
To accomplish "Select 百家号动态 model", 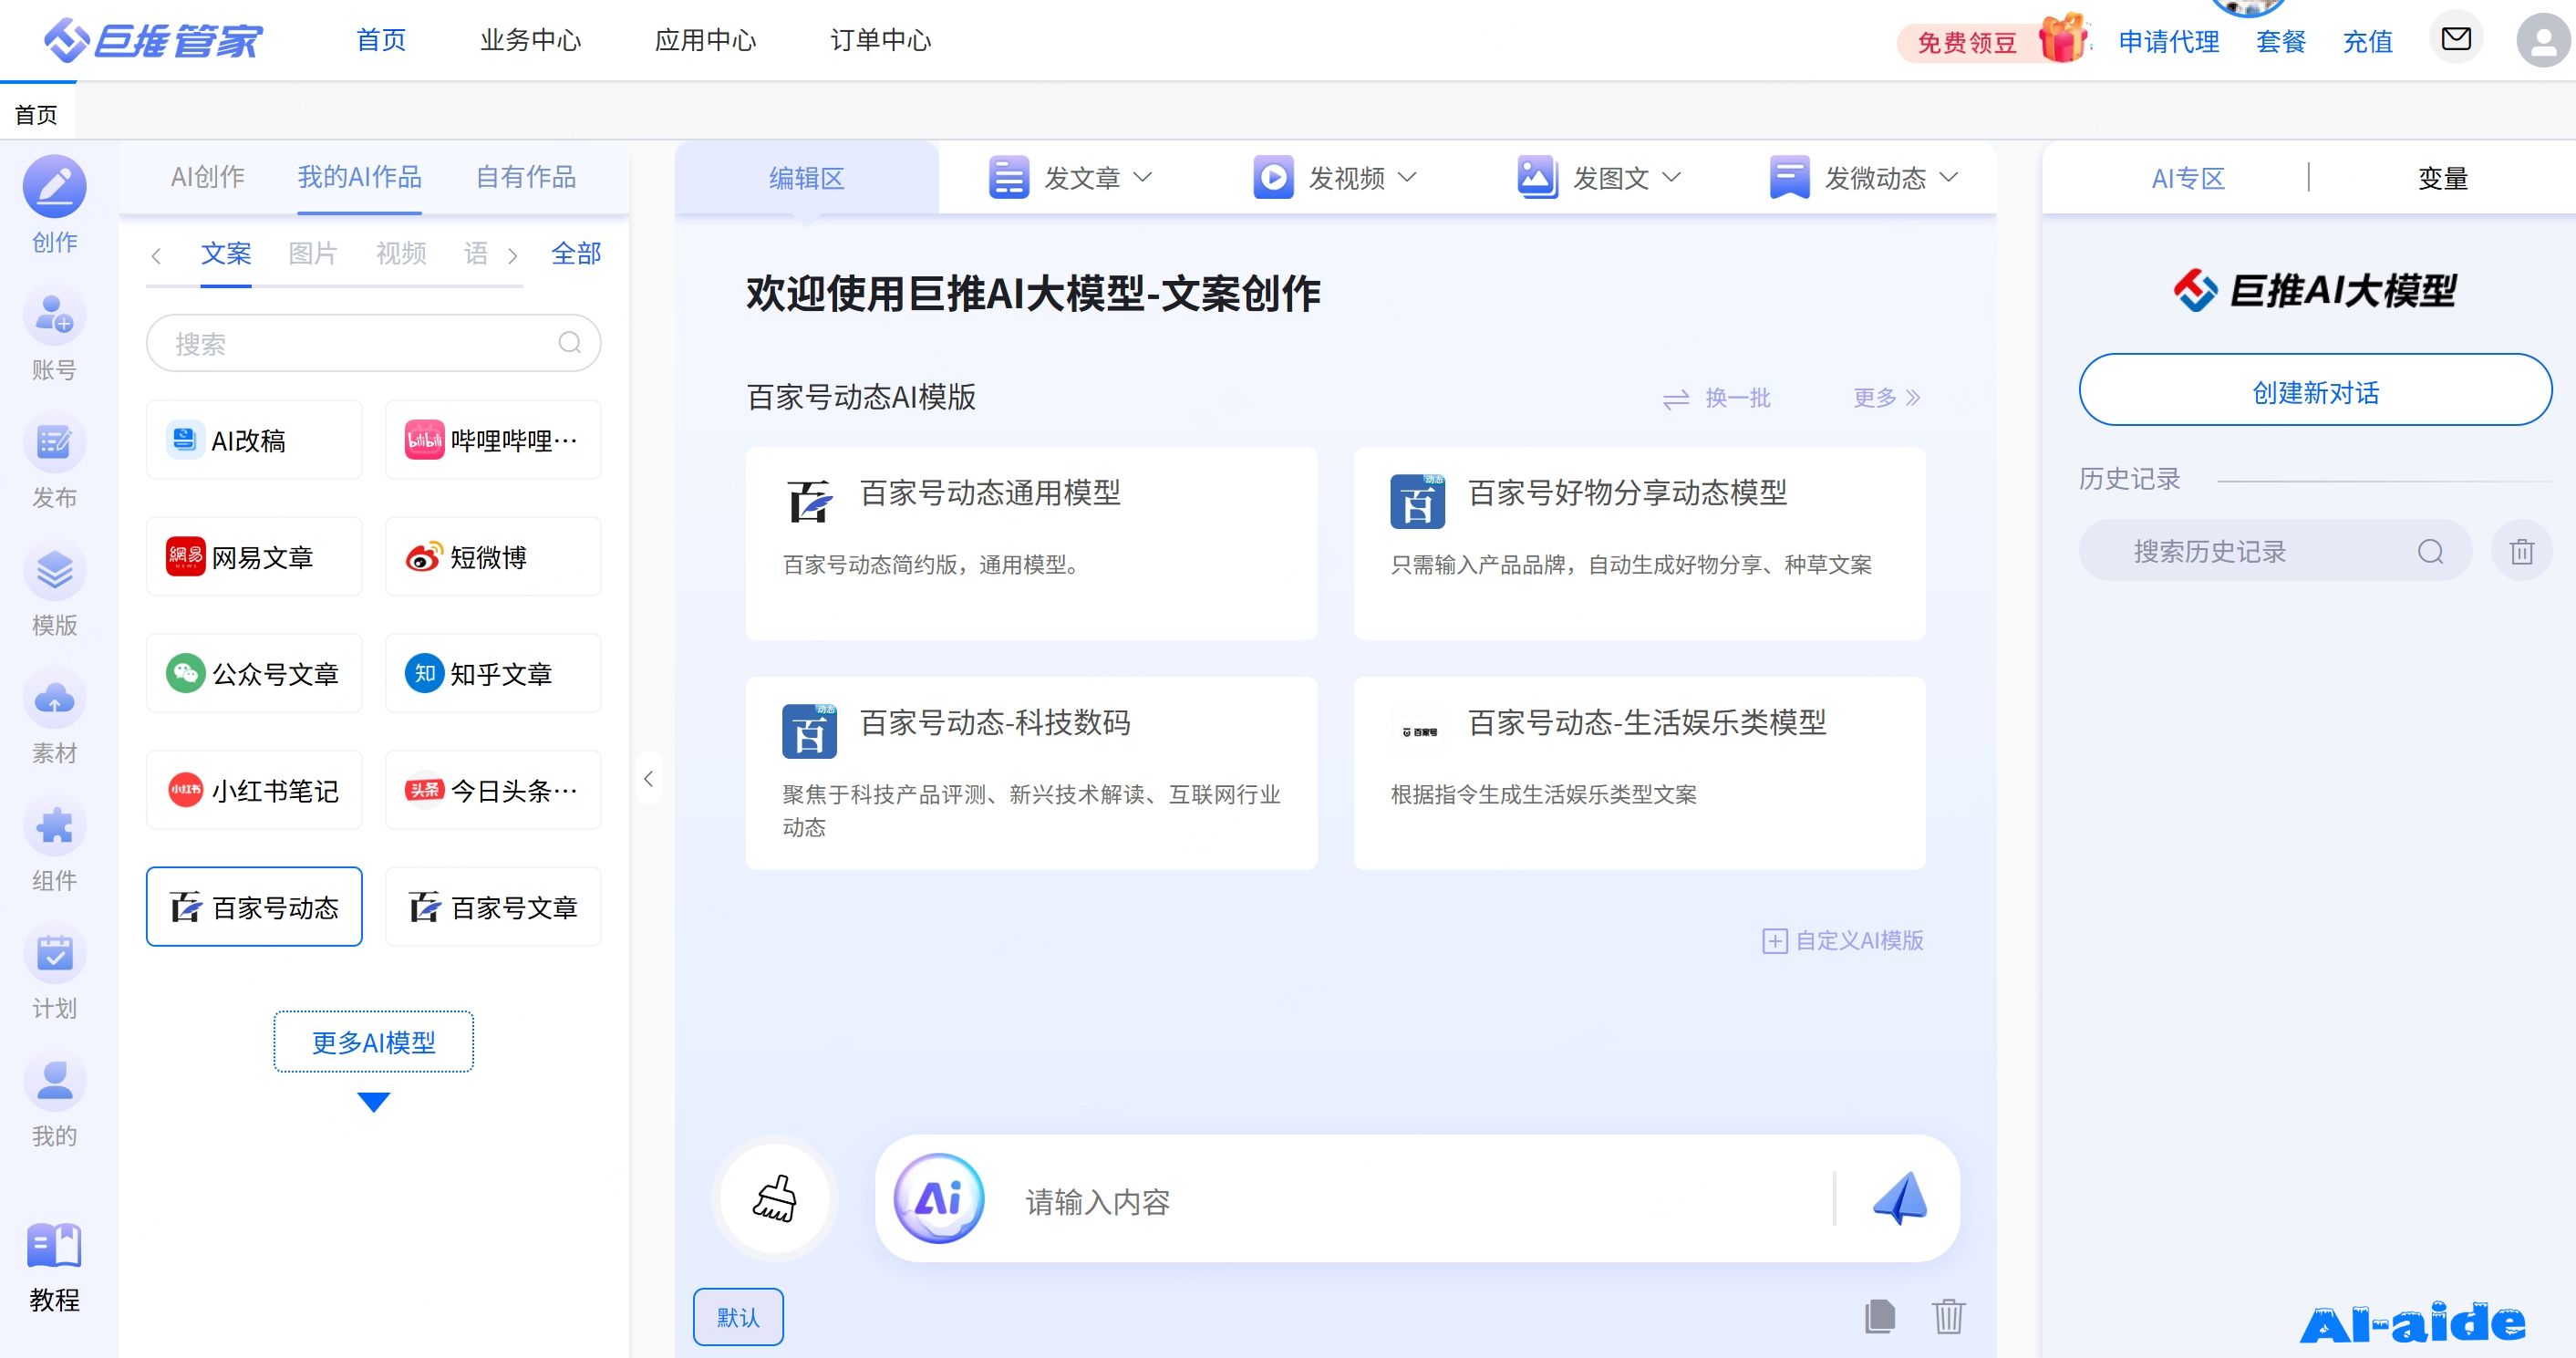I will point(254,907).
